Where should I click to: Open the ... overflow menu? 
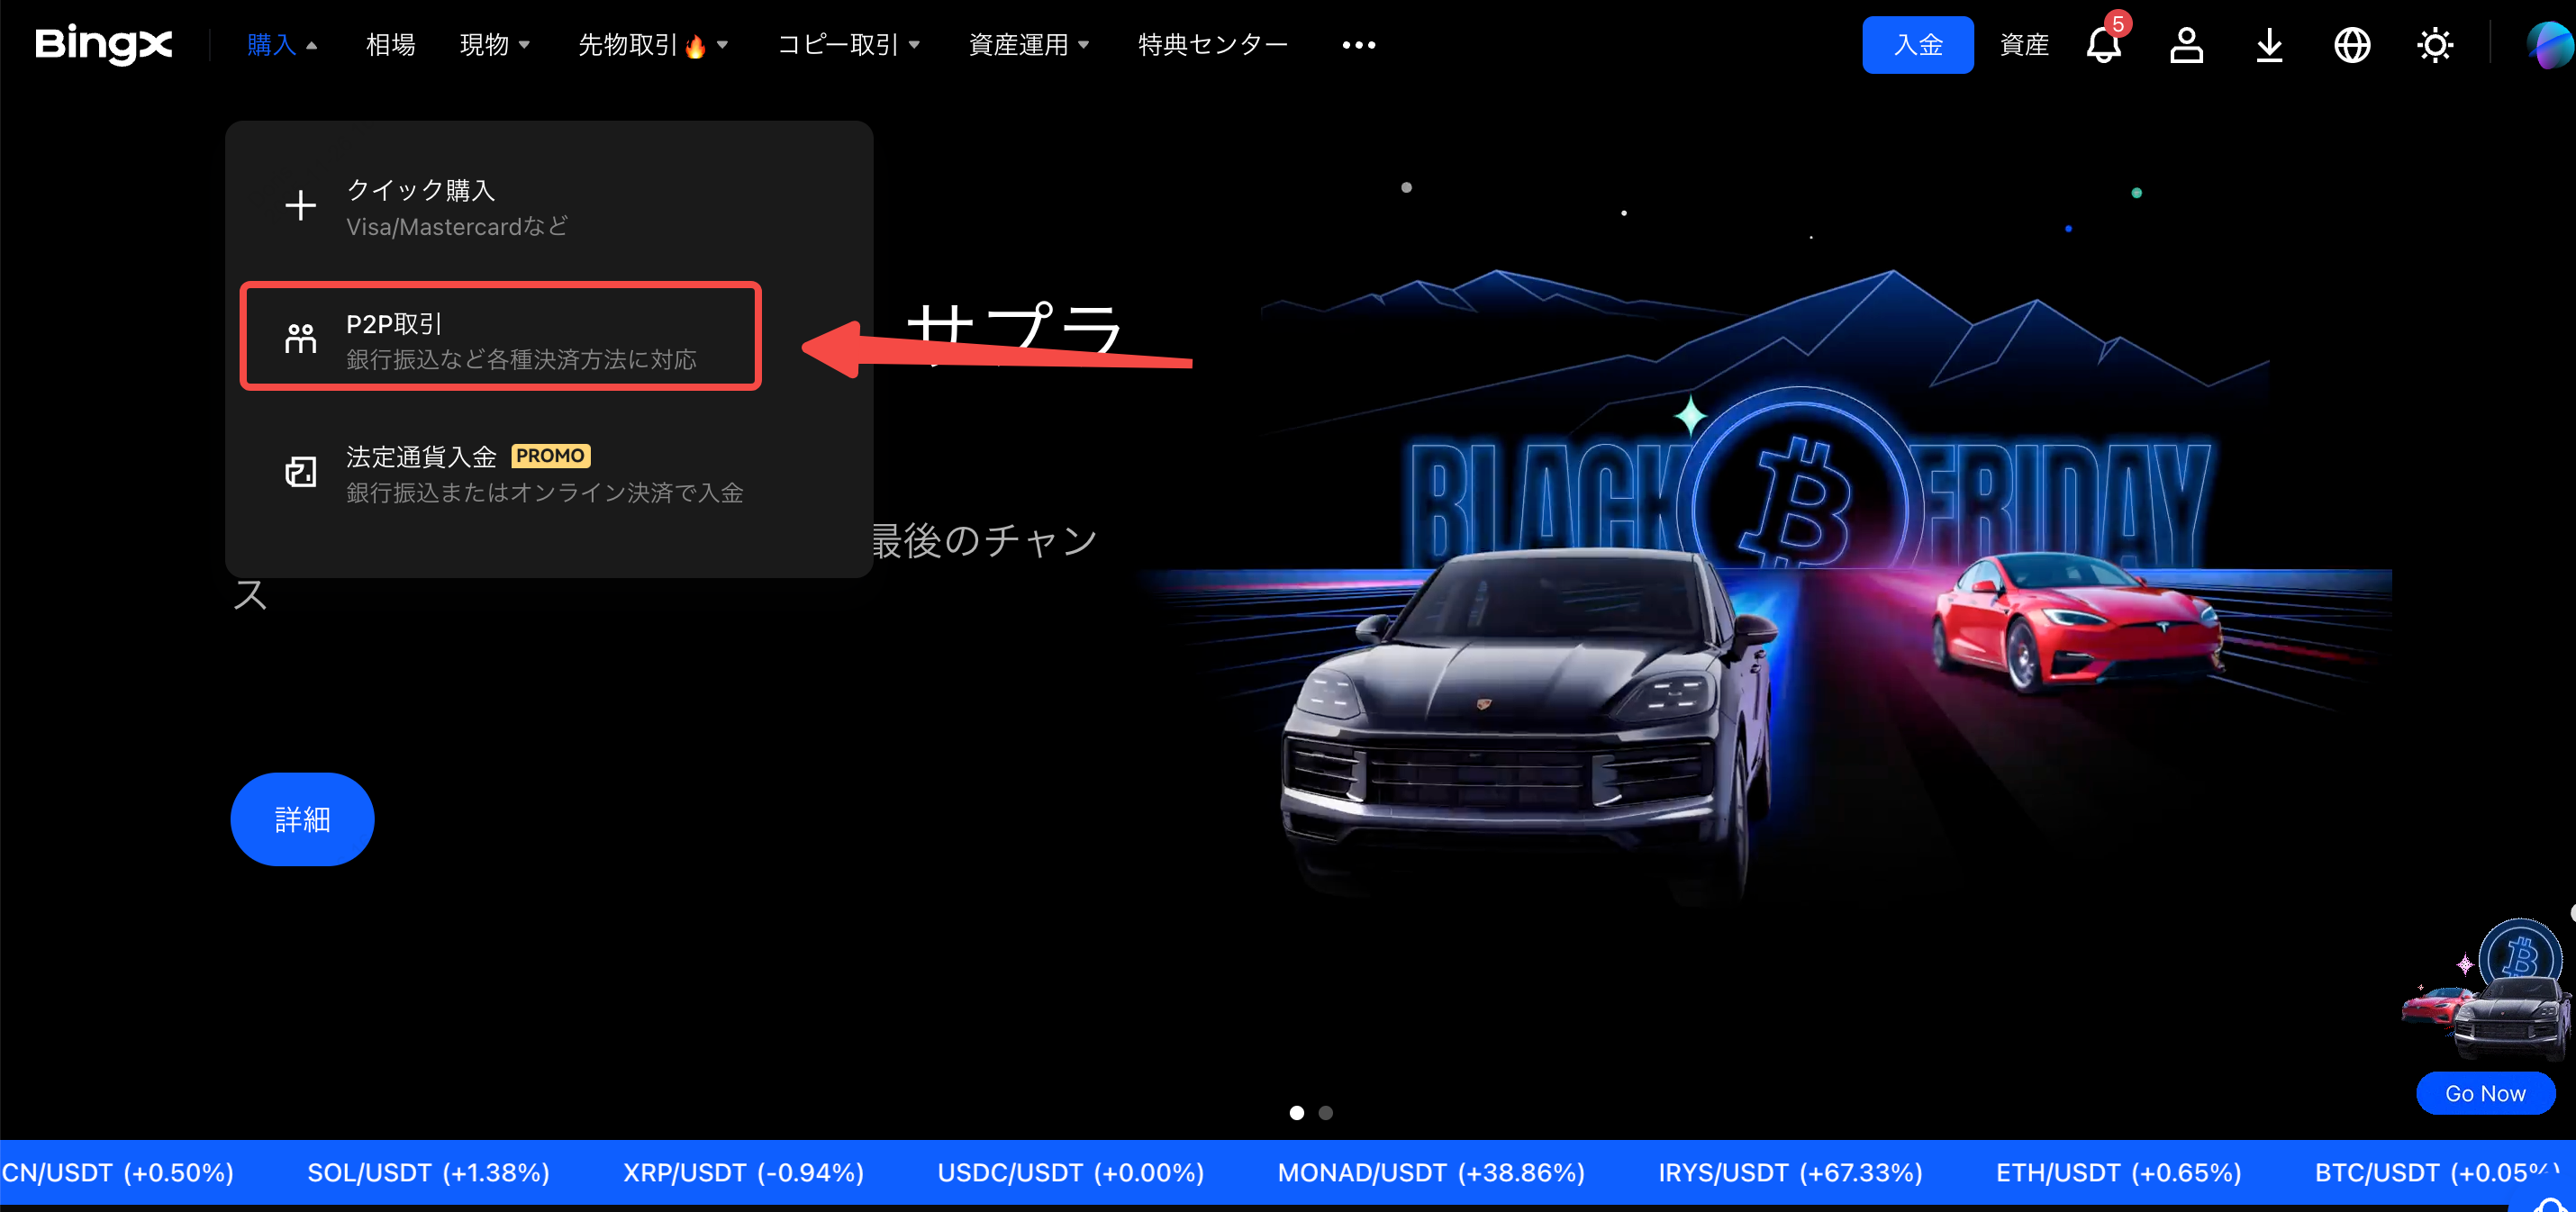click(1357, 44)
